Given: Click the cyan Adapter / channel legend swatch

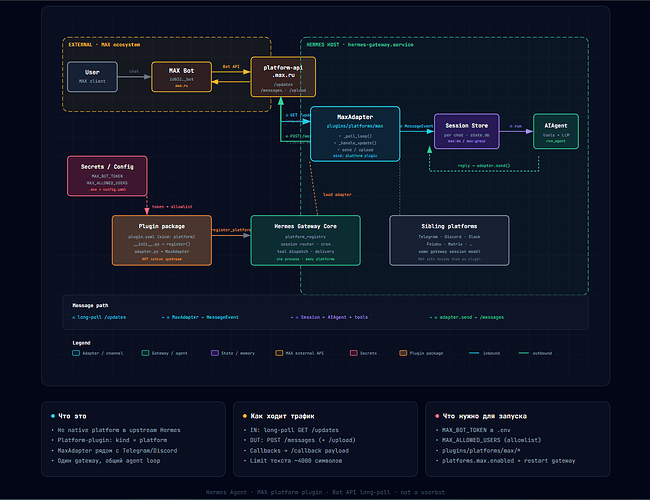Looking at the screenshot, I should pos(76,353).
